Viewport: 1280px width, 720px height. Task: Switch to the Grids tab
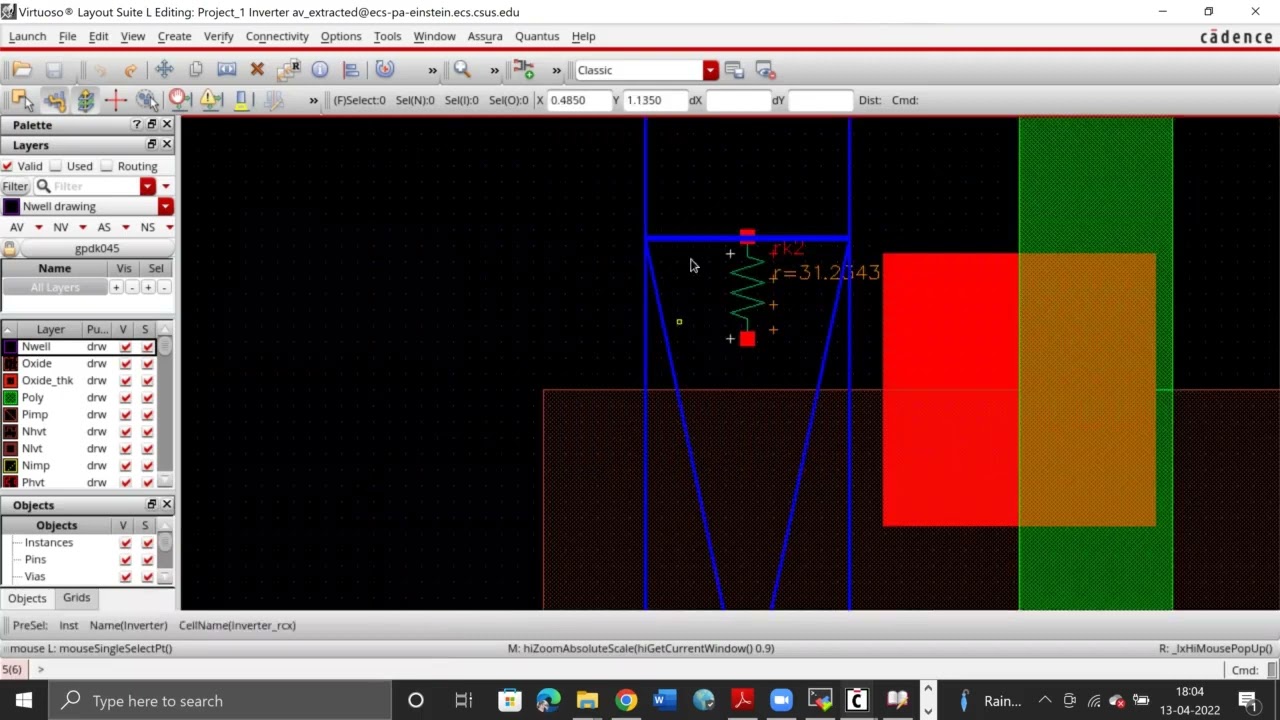point(76,597)
